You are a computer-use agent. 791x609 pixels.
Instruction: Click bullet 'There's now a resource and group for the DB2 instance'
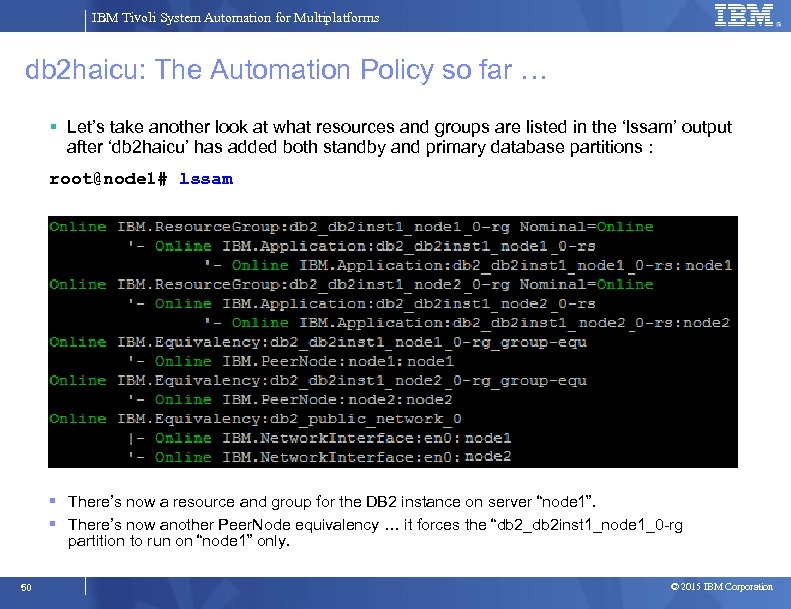pos(331,502)
